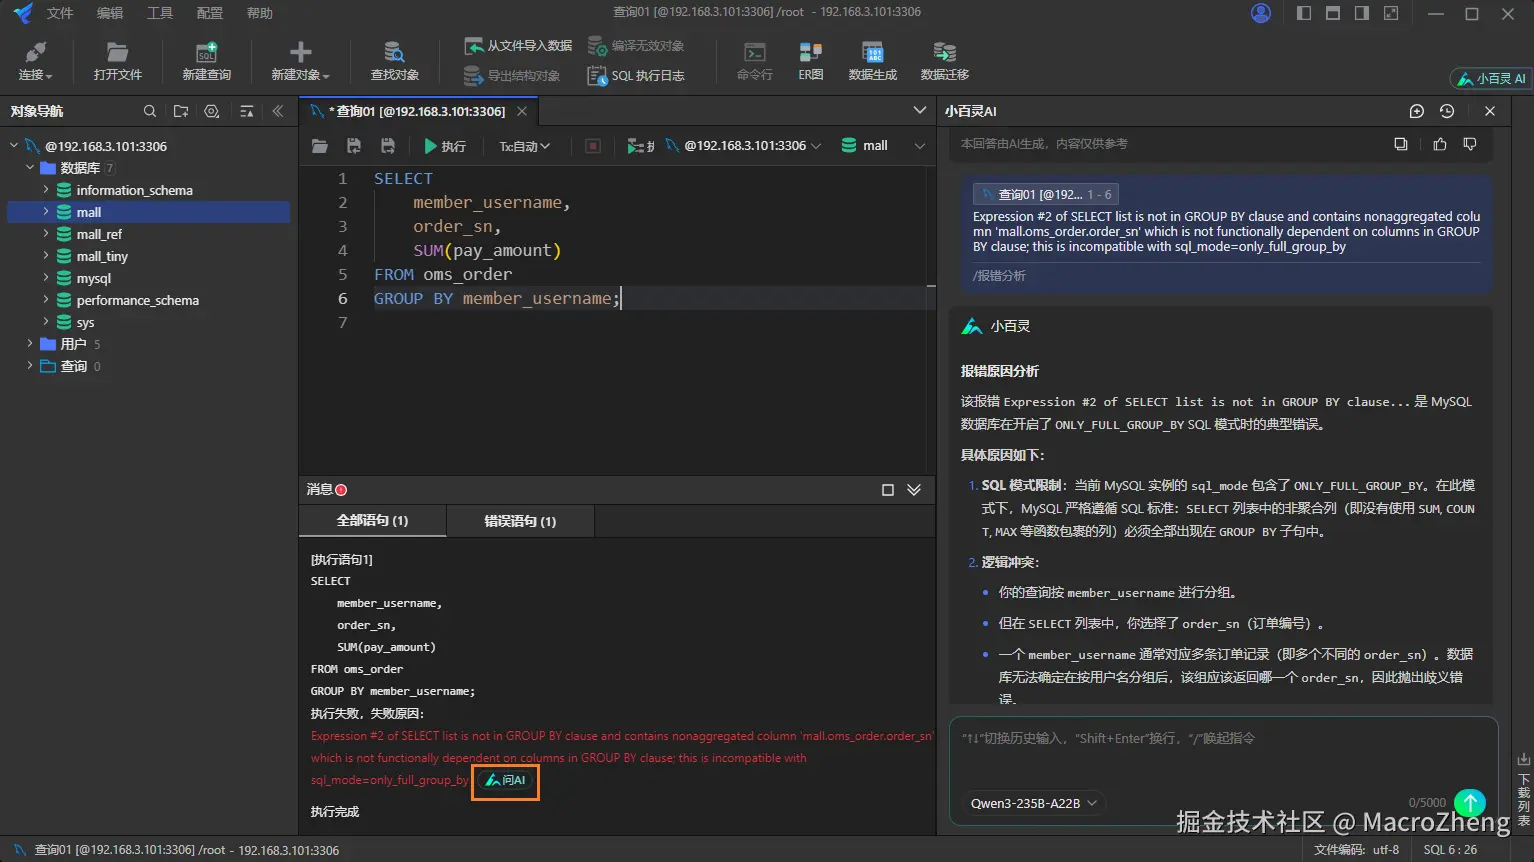1534x862 pixels.
Task: Click 打开文件 open file icon
Action: [x=117, y=61]
